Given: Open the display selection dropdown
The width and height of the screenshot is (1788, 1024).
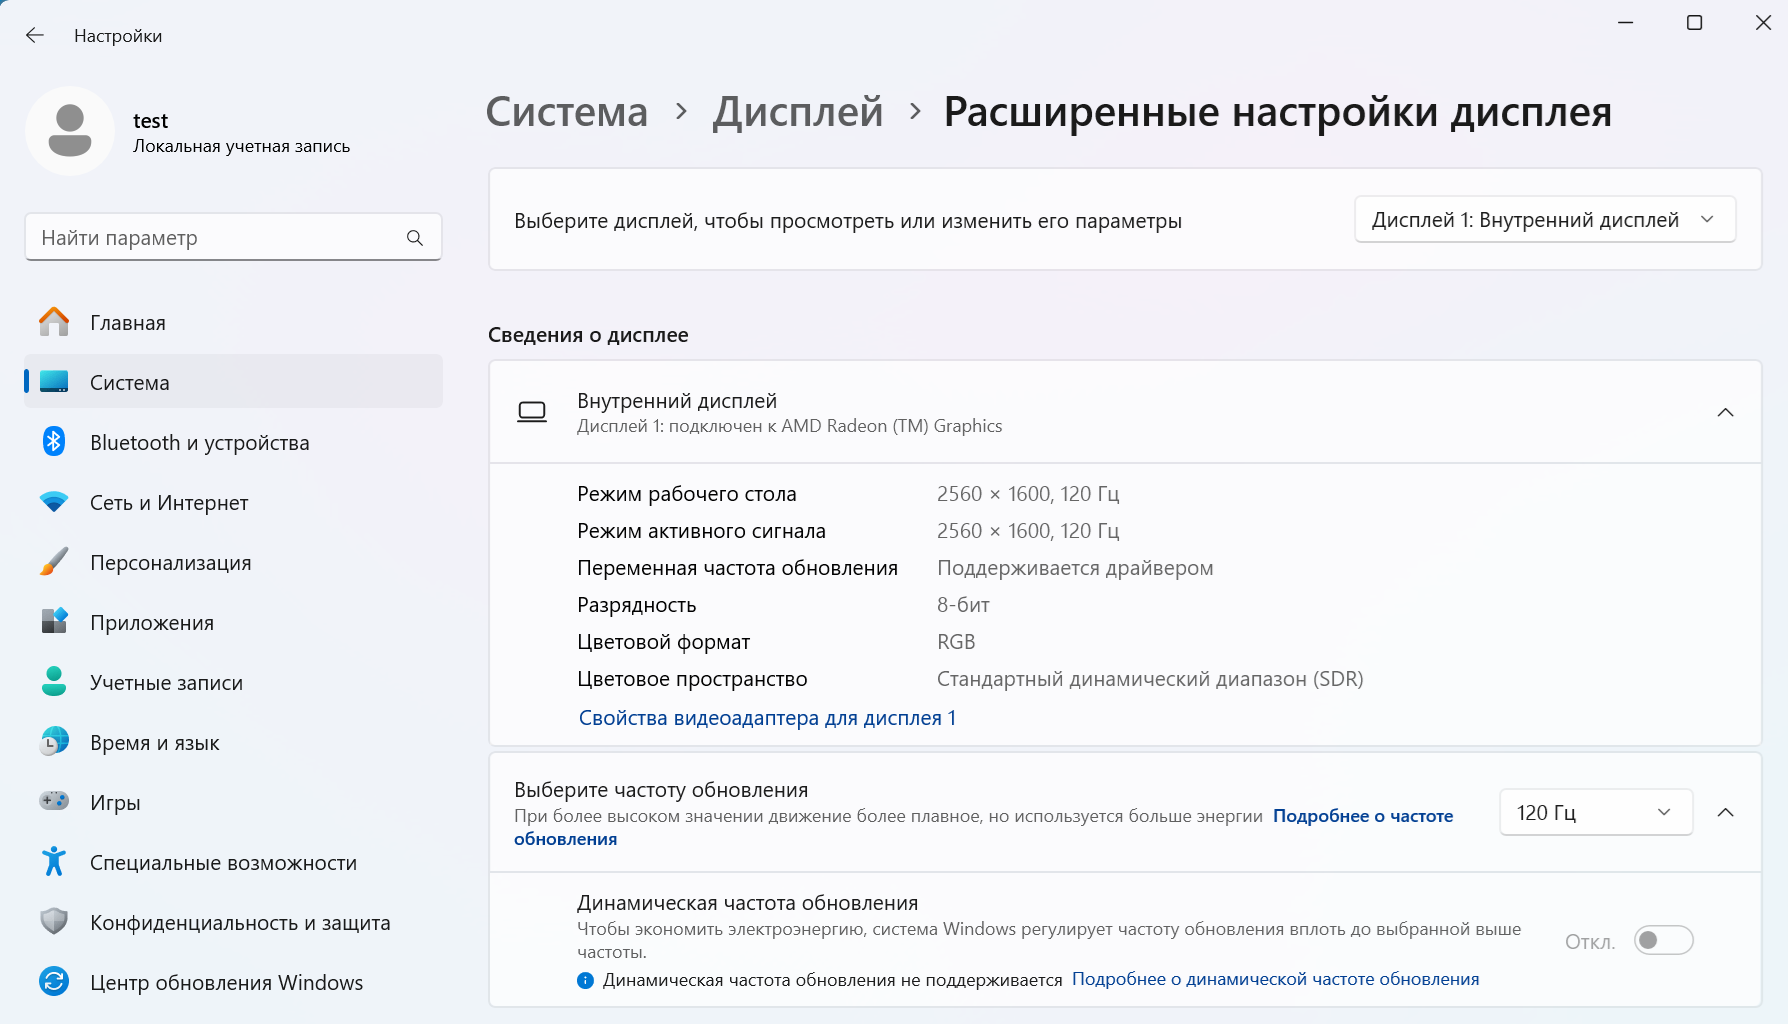Looking at the screenshot, I should 1544,220.
